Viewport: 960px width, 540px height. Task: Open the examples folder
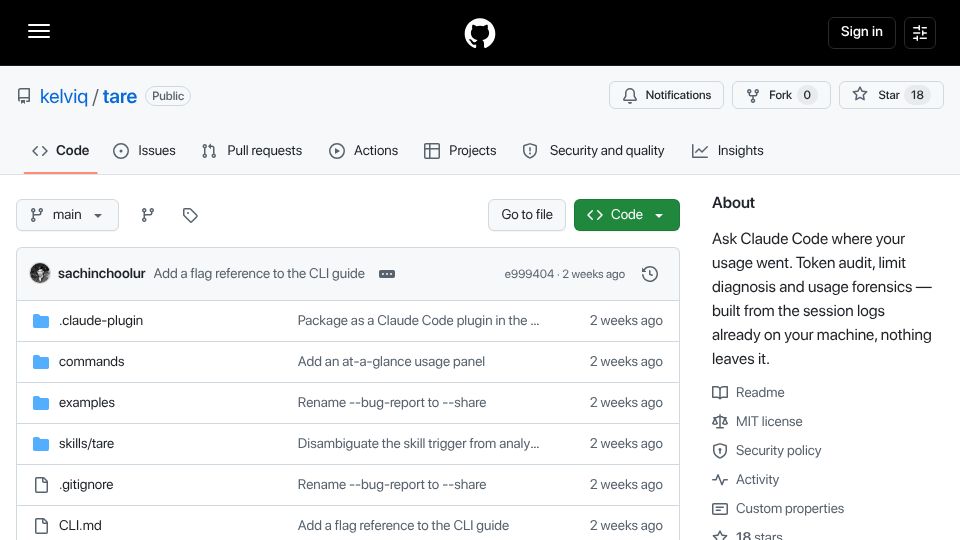[87, 403]
